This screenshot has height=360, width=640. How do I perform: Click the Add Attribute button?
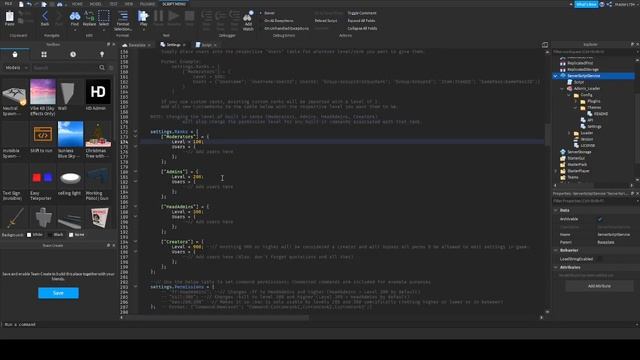coord(599,286)
